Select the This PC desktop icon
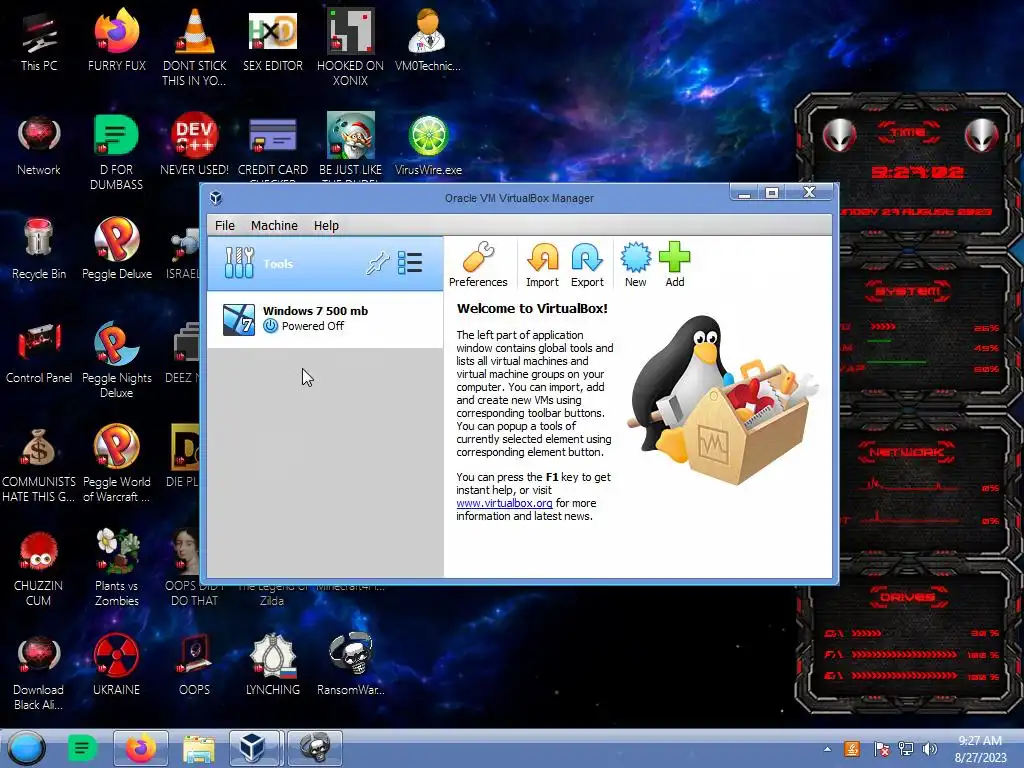The height and width of the screenshot is (768, 1024). click(39, 42)
